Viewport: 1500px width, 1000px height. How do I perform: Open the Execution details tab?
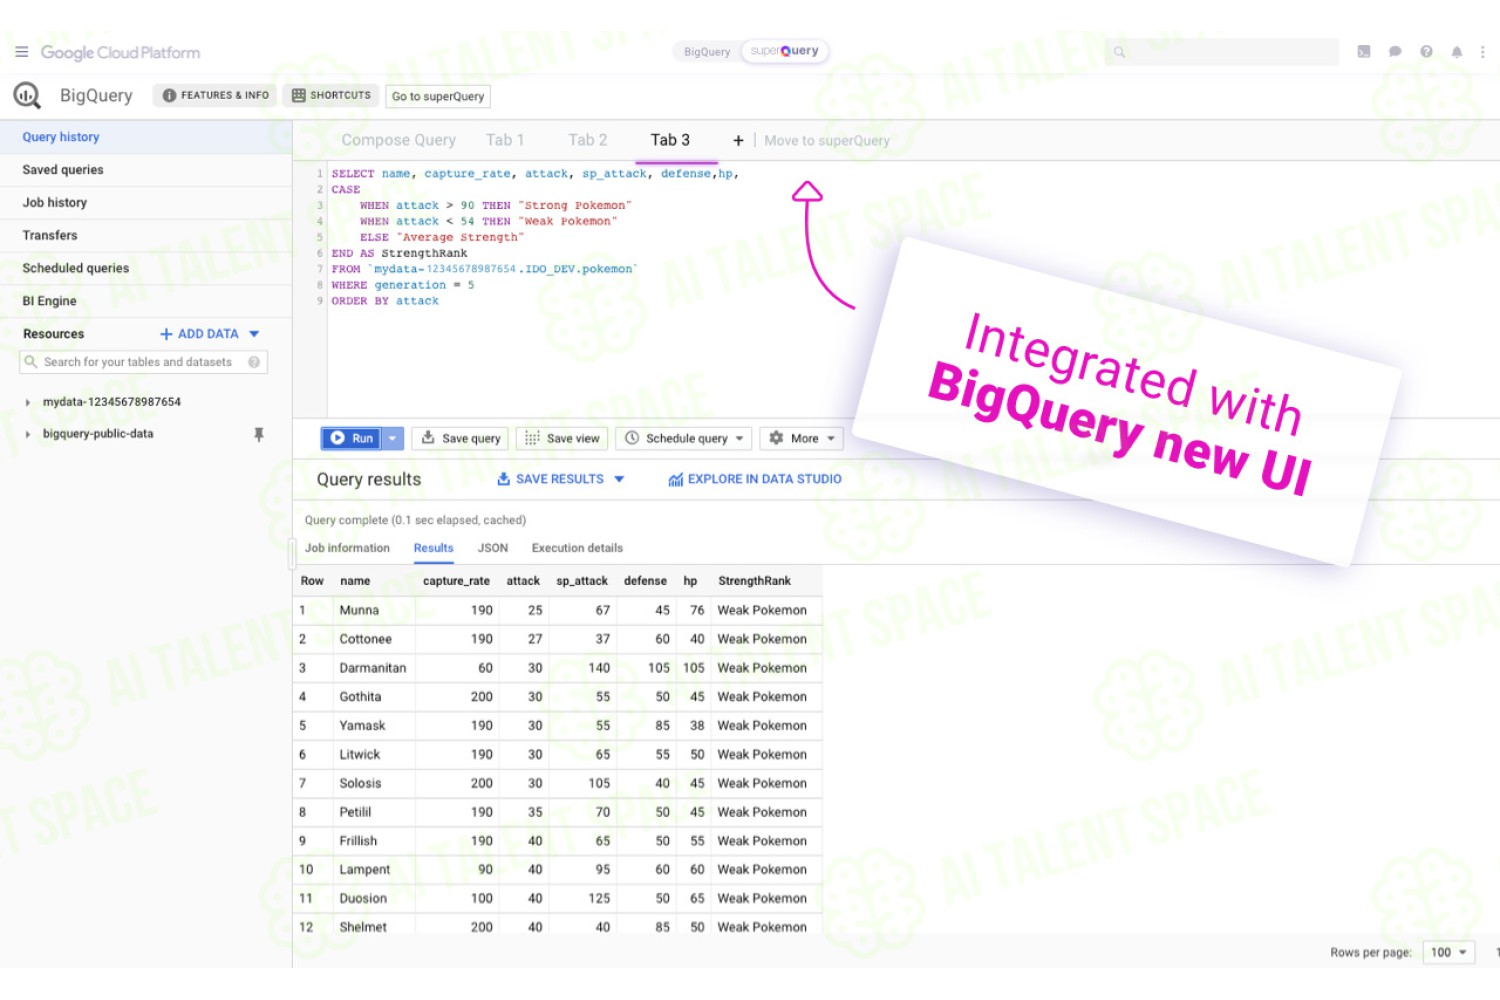(577, 548)
